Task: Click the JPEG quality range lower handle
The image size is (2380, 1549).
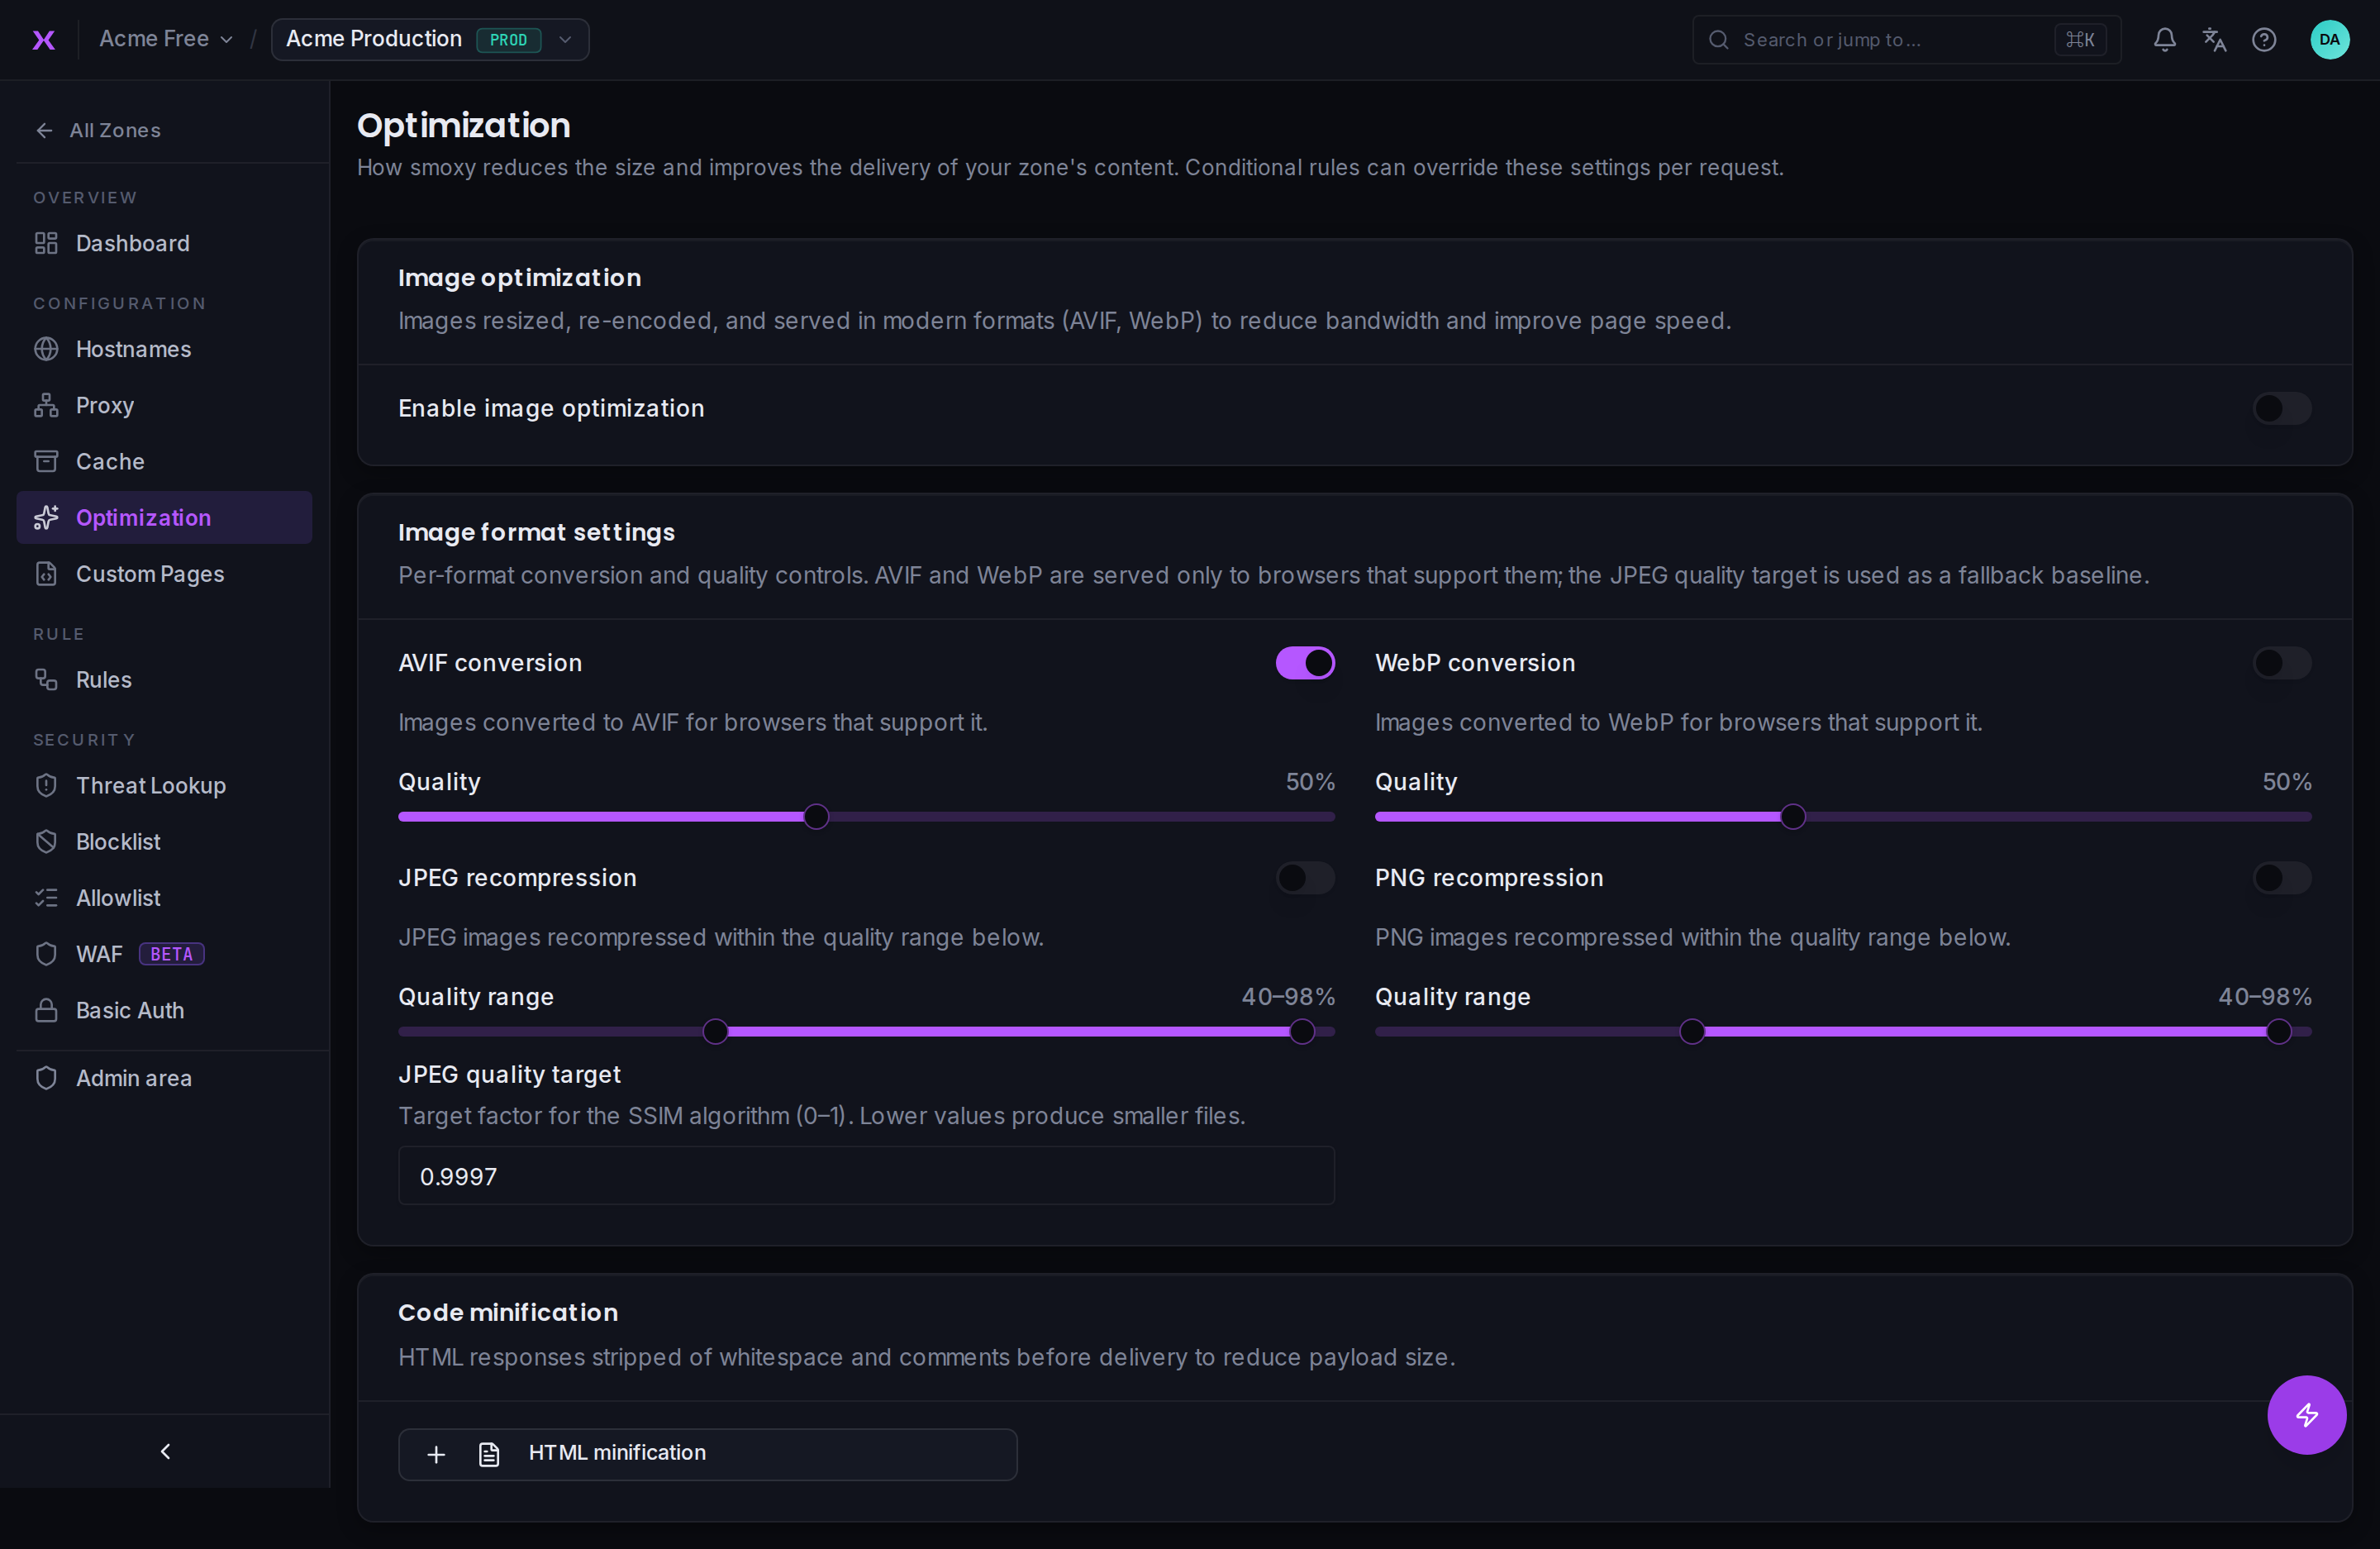Action: [x=715, y=1031]
